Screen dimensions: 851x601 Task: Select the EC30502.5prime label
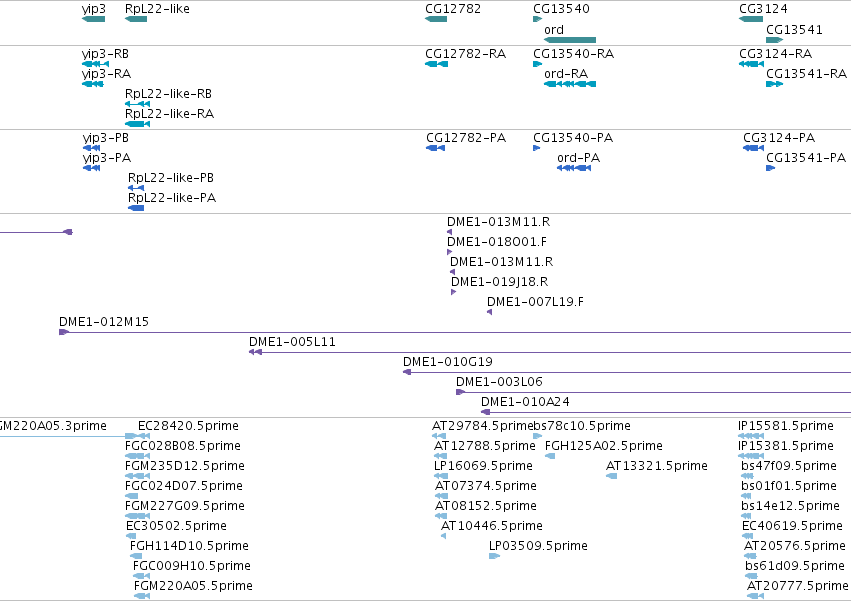[176, 526]
